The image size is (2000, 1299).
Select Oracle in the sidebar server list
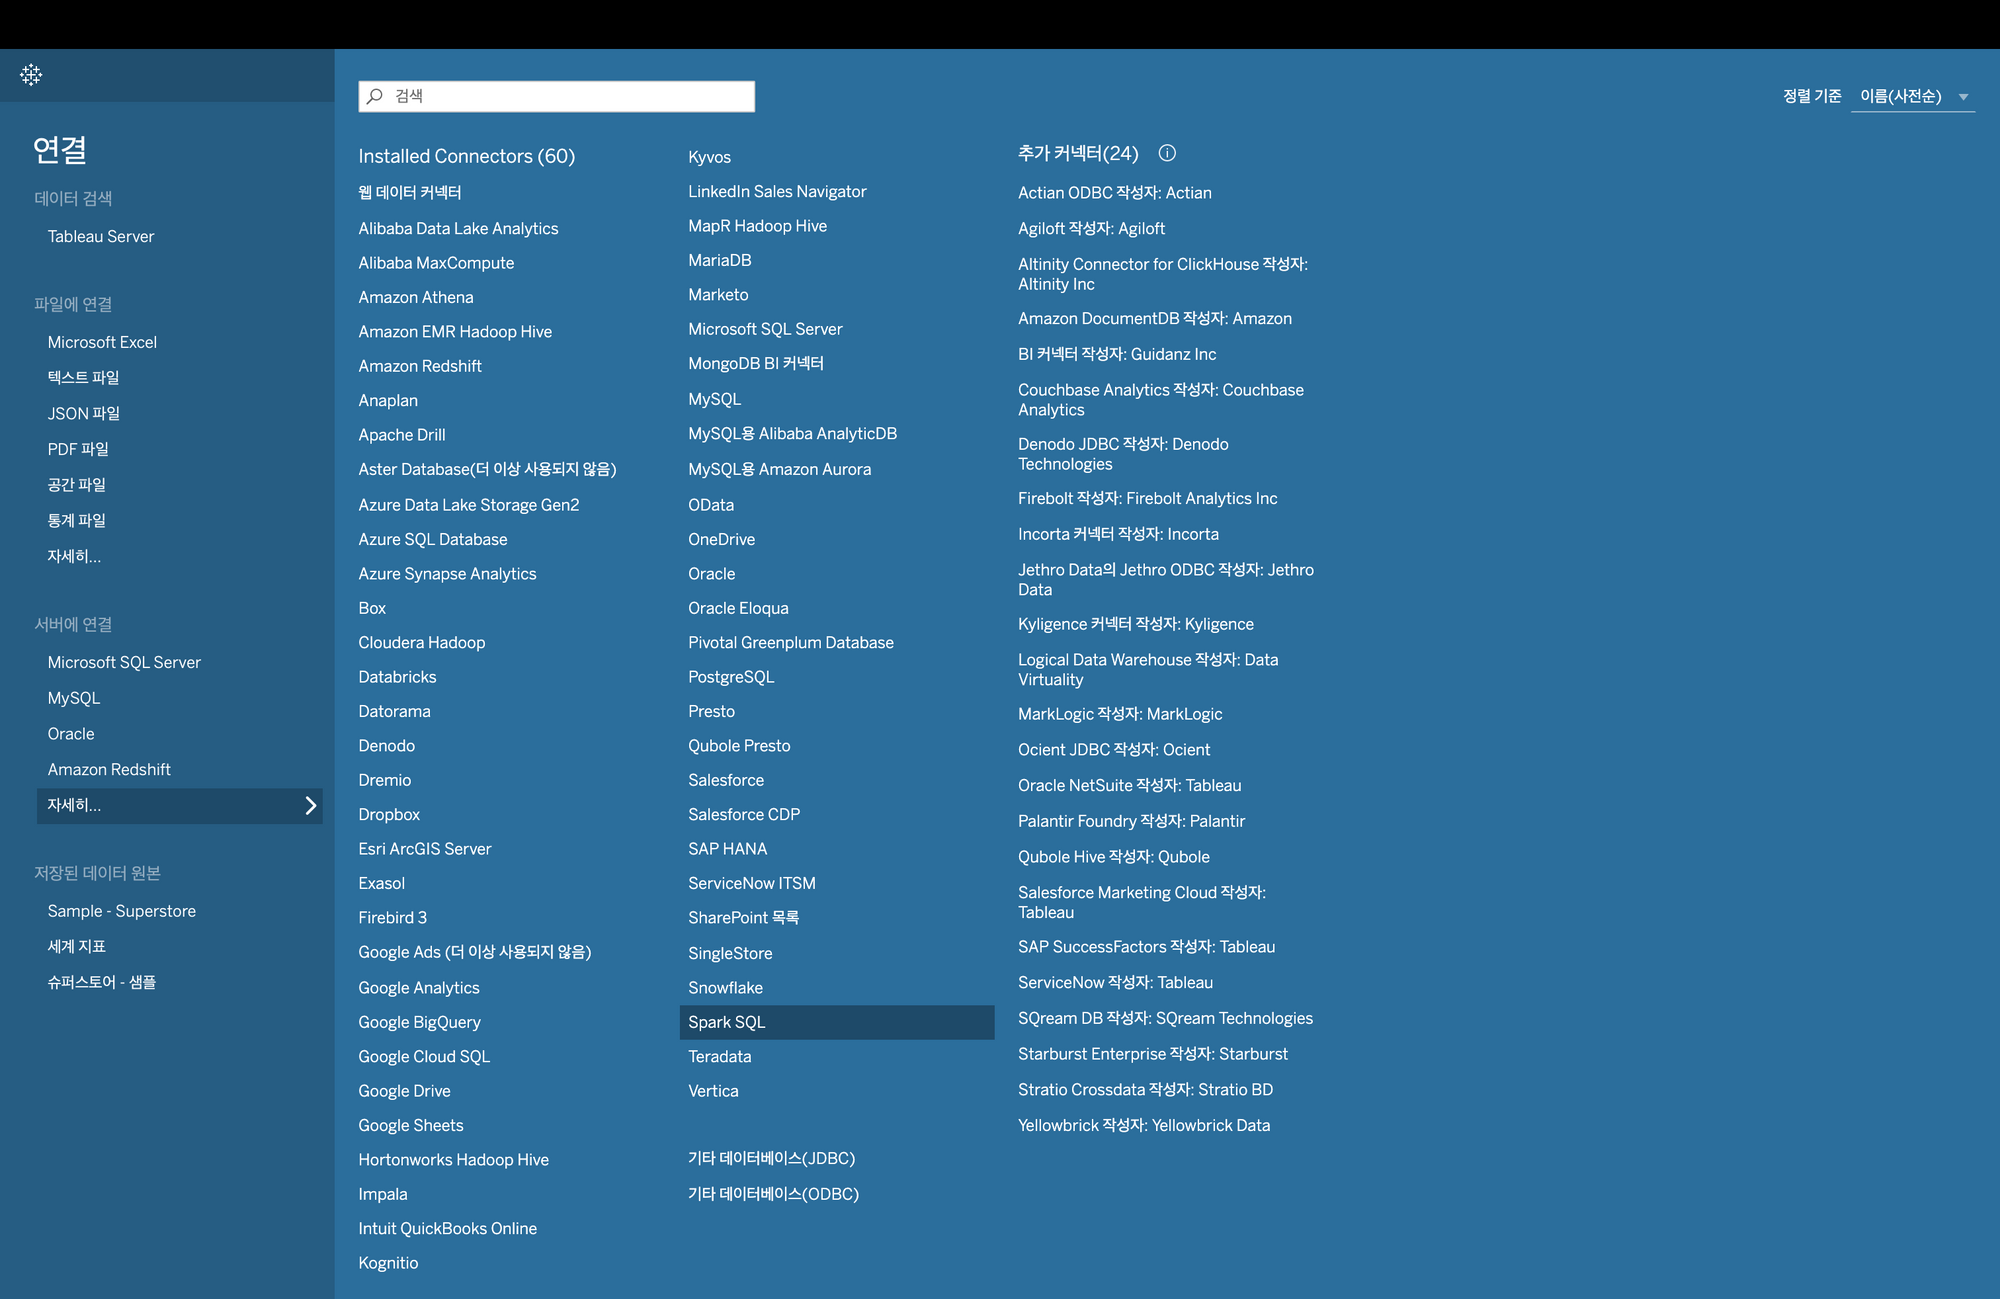(x=71, y=734)
